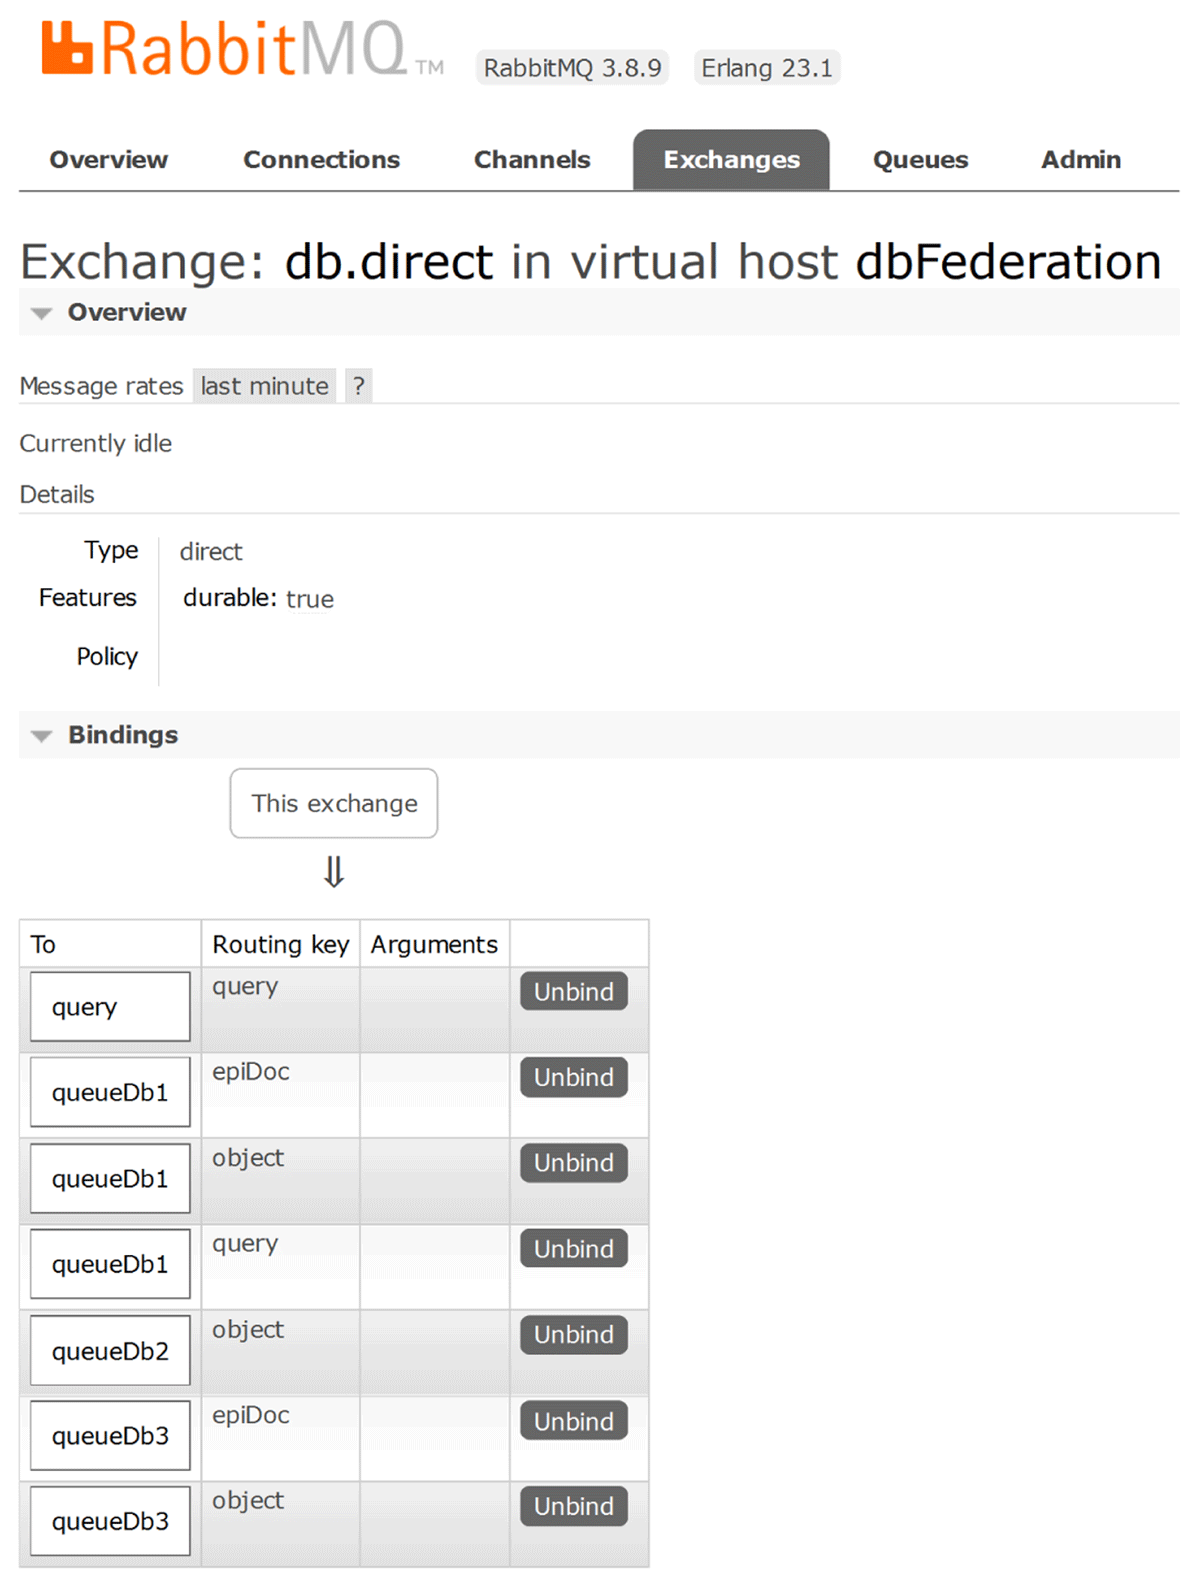Unbind queueDb1 object binding
The height and width of the screenshot is (1588, 1200).
coord(574,1163)
